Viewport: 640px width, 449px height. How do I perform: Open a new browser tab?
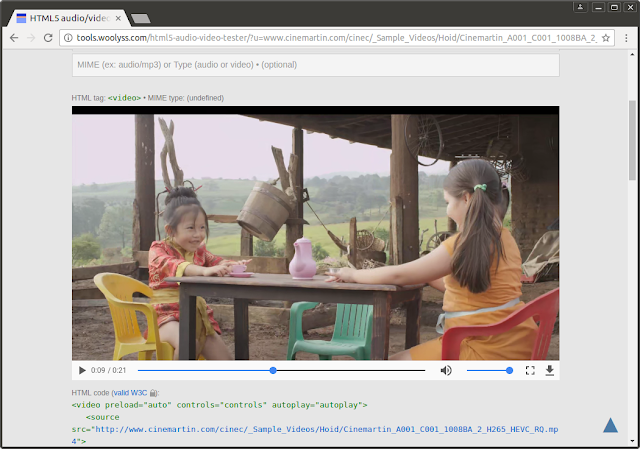pos(142,18)
